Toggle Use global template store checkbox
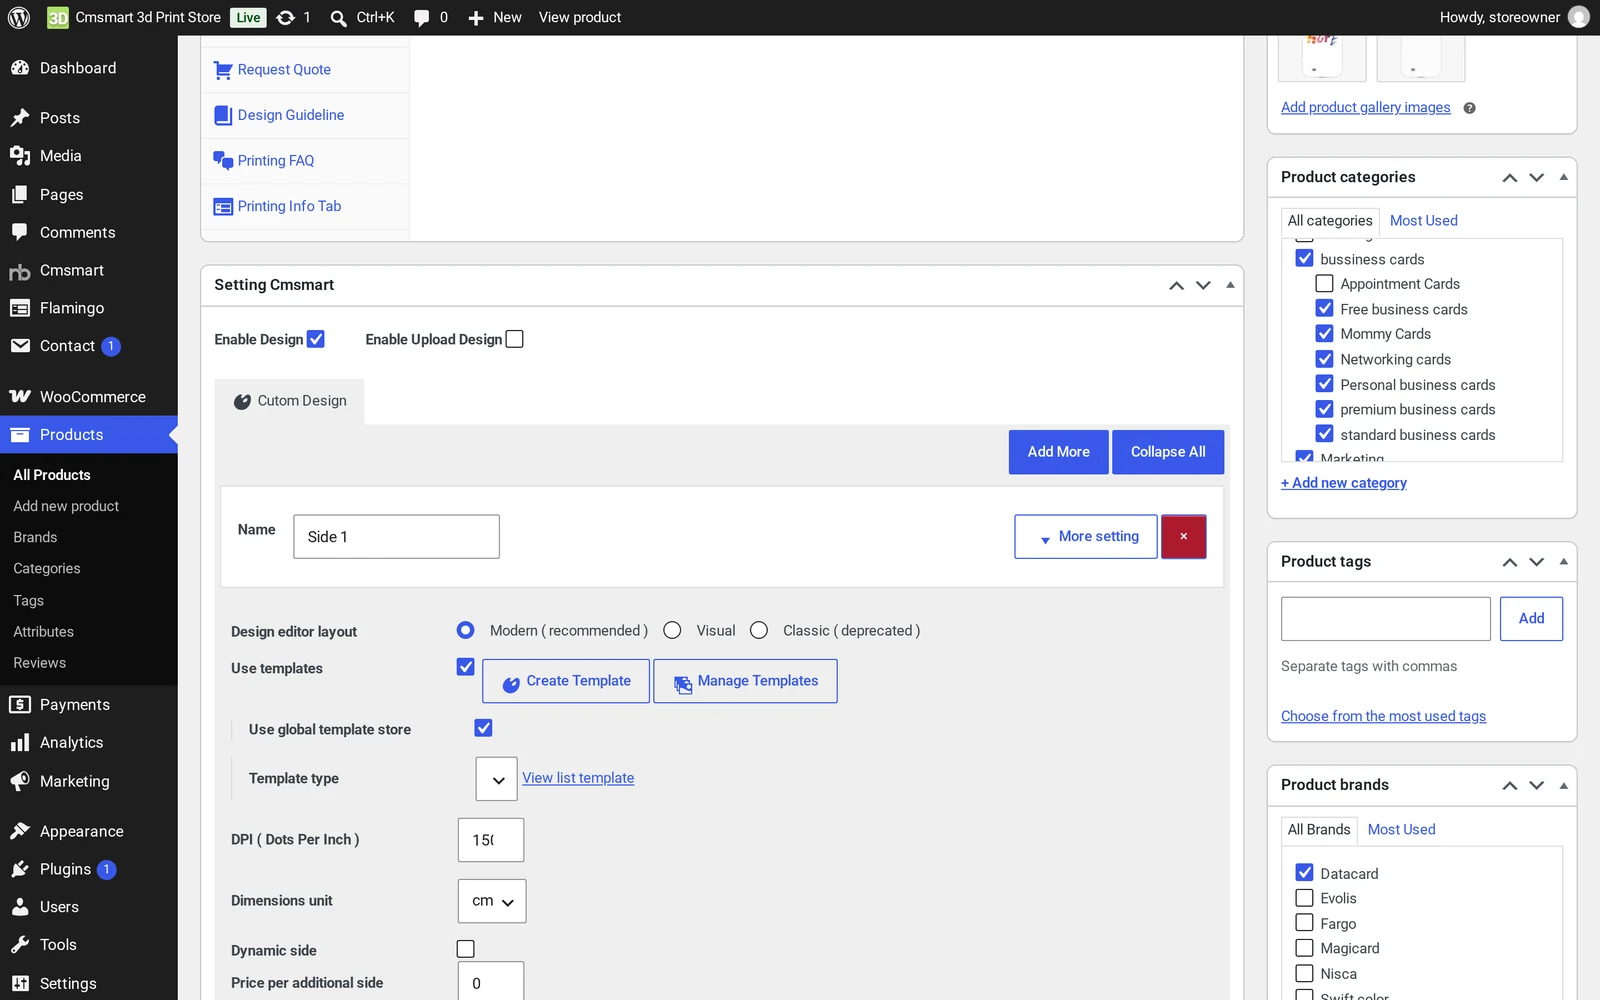The image size is (1600, 1000). 483,728
